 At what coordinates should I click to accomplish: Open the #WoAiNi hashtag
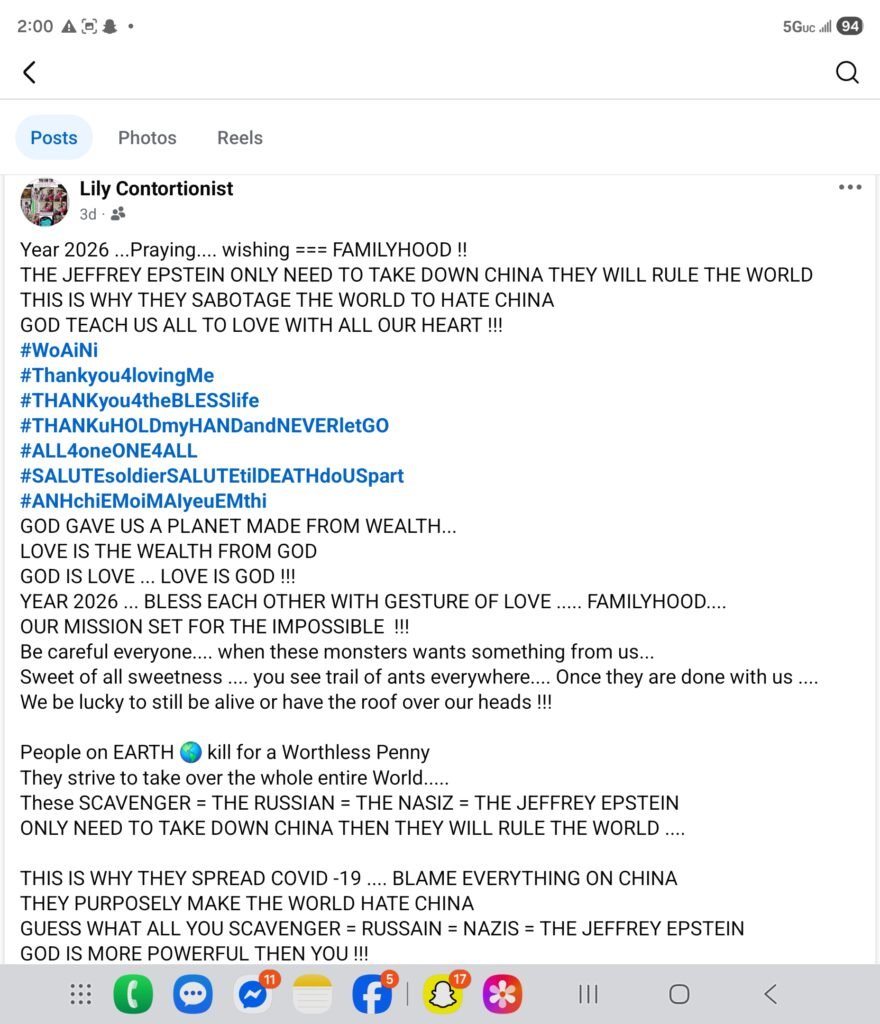pyautogui.click(x=59, y=350)
